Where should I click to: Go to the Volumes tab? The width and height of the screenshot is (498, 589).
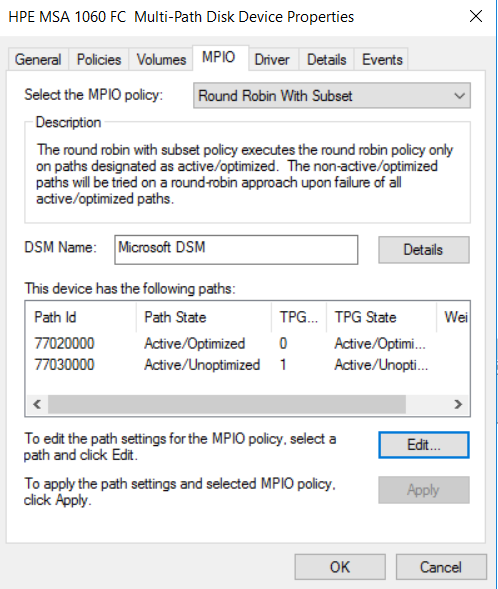point(161,59)
